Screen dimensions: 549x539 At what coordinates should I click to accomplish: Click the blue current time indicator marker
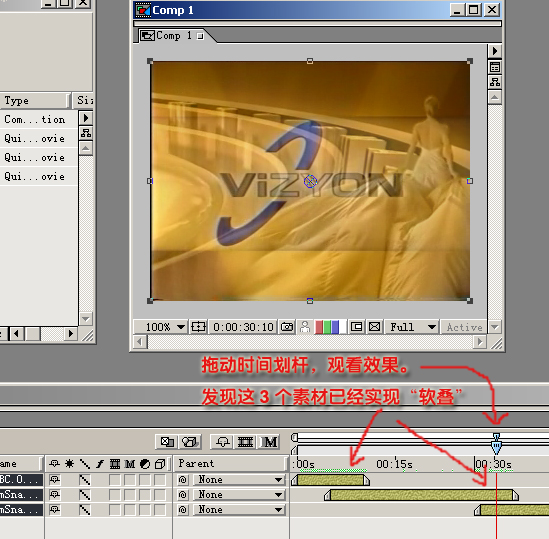496,443
